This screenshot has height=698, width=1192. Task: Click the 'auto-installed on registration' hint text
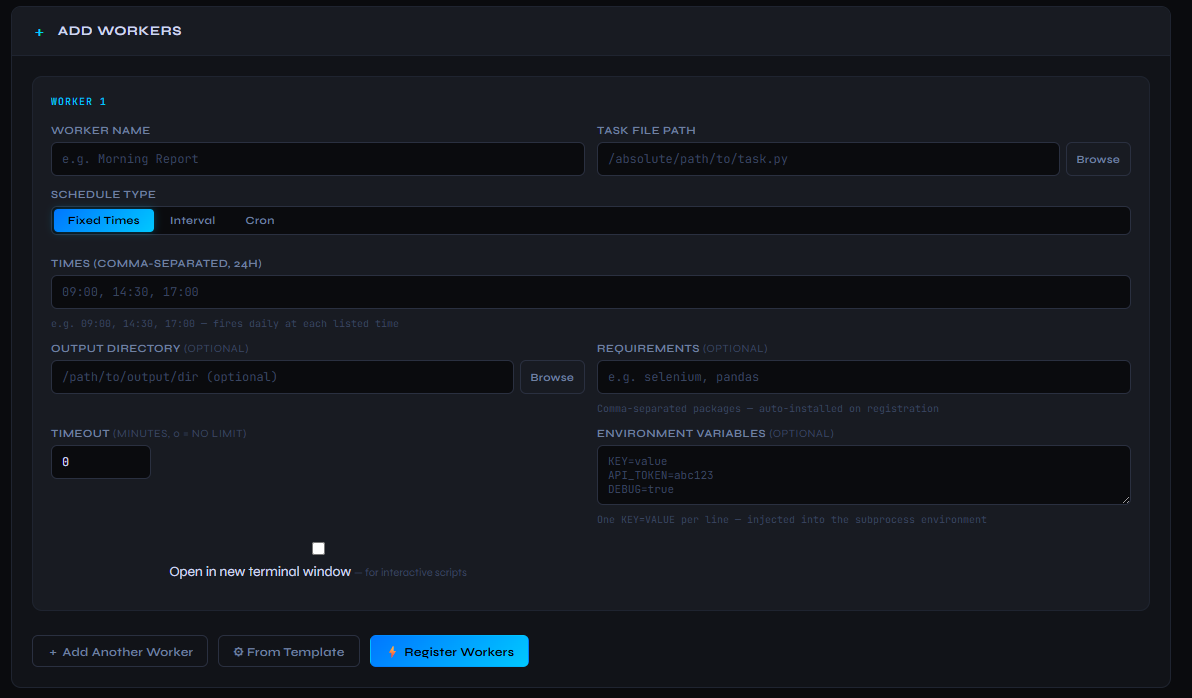[x=848, y=409]
